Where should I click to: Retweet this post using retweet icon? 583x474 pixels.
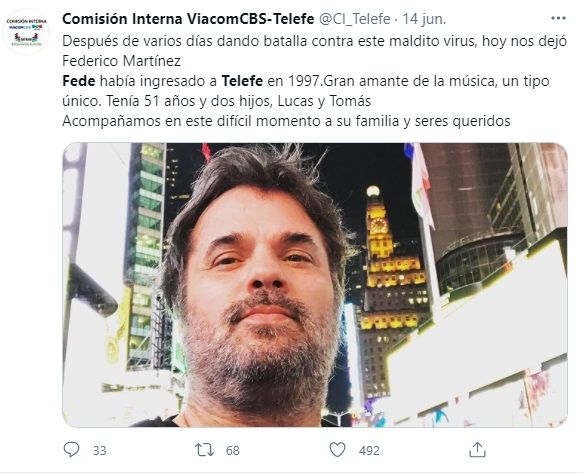(x=204, y=450)
